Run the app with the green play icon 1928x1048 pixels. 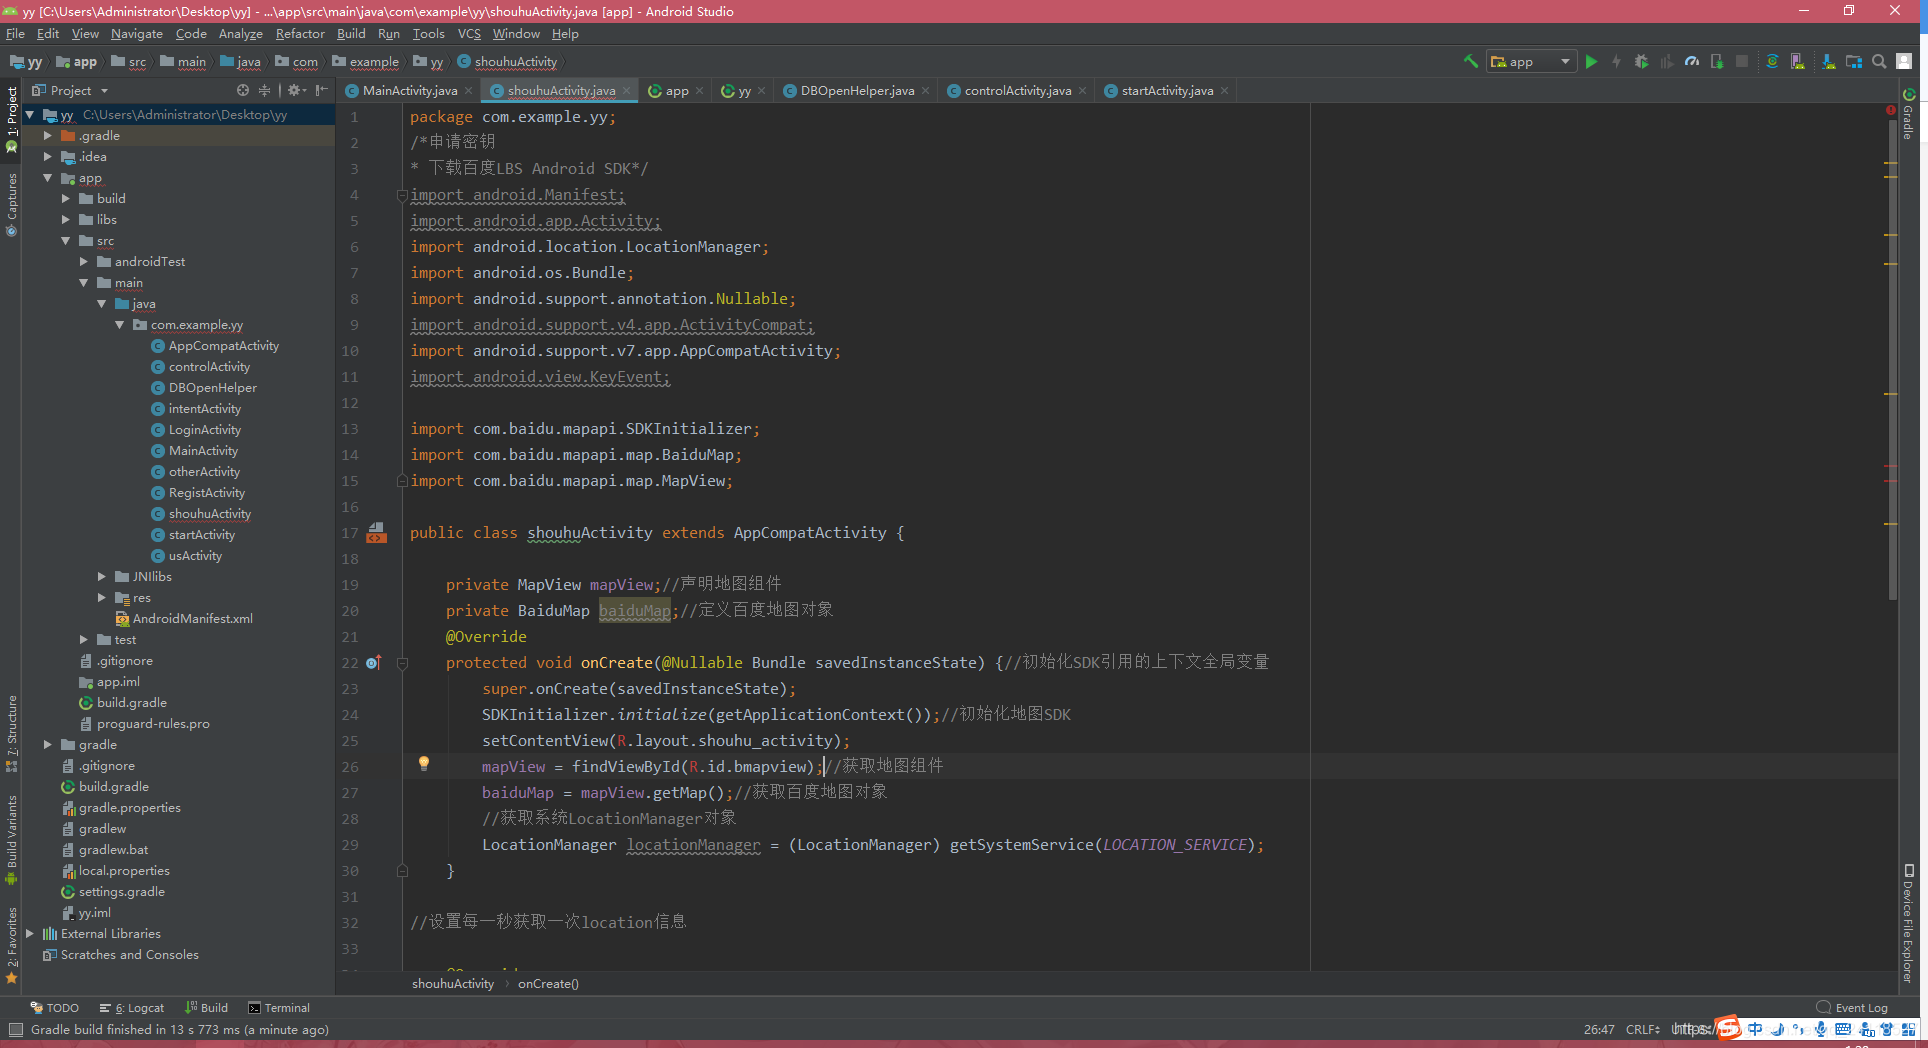[1591, 61]
